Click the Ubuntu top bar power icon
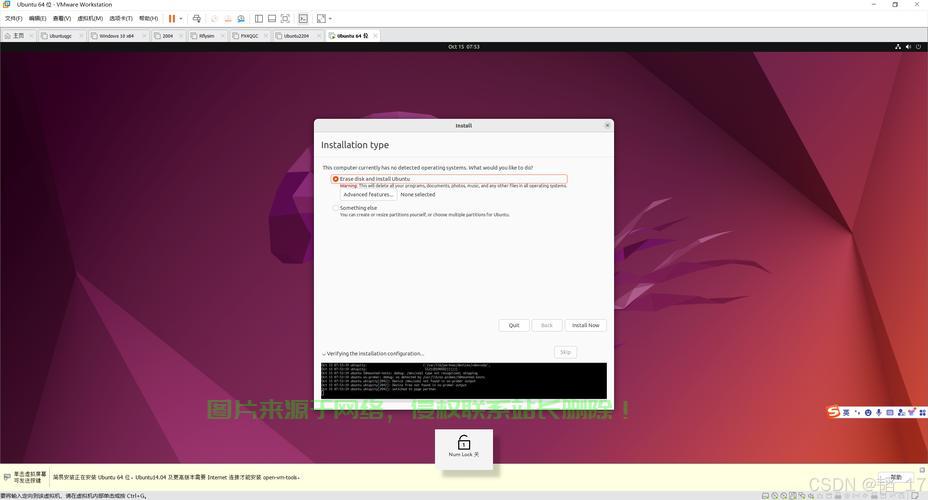This screenshot has width=928, height=500. (x=916, y=46)
